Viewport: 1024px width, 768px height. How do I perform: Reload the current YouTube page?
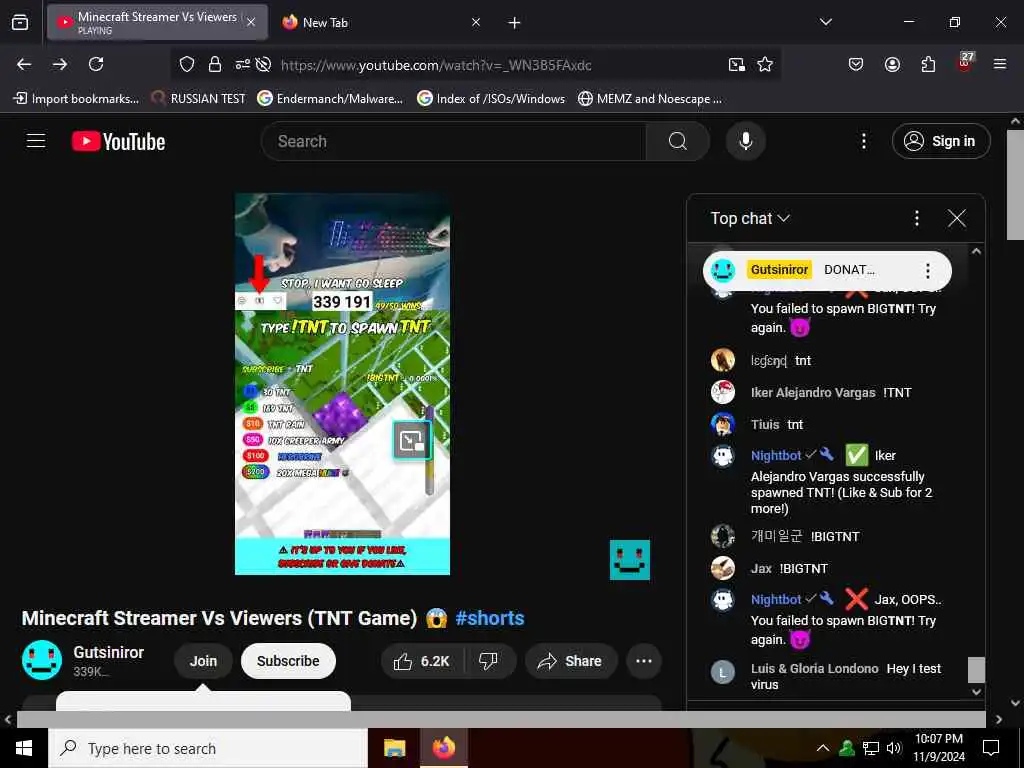pos(96,64)
